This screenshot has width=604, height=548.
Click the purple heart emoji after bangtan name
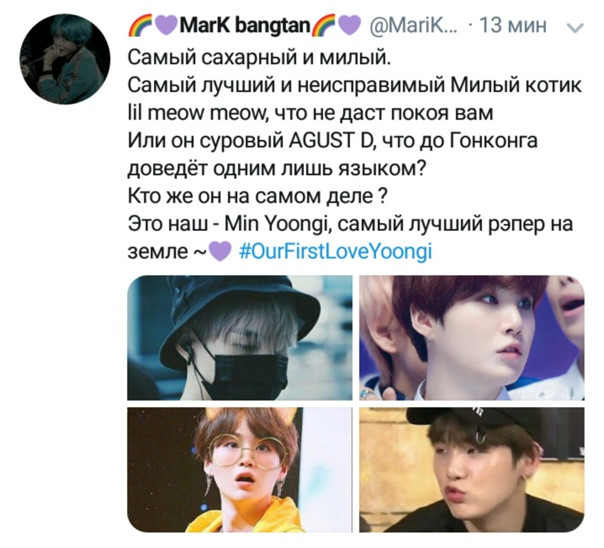point(349,27)
